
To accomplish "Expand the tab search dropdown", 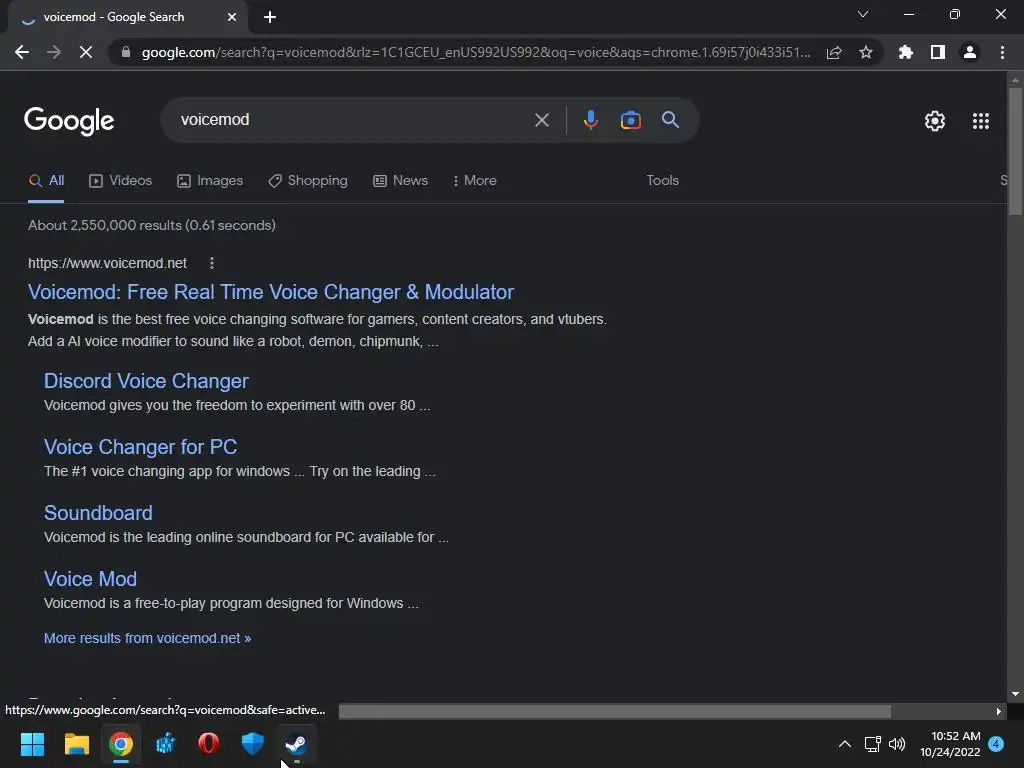I will tap(863, 14).
